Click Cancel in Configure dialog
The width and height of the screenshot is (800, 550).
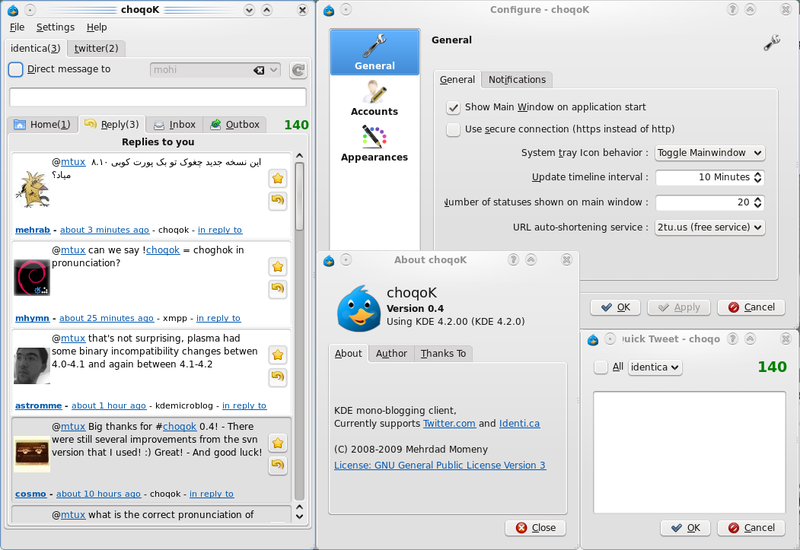(751, 307)
